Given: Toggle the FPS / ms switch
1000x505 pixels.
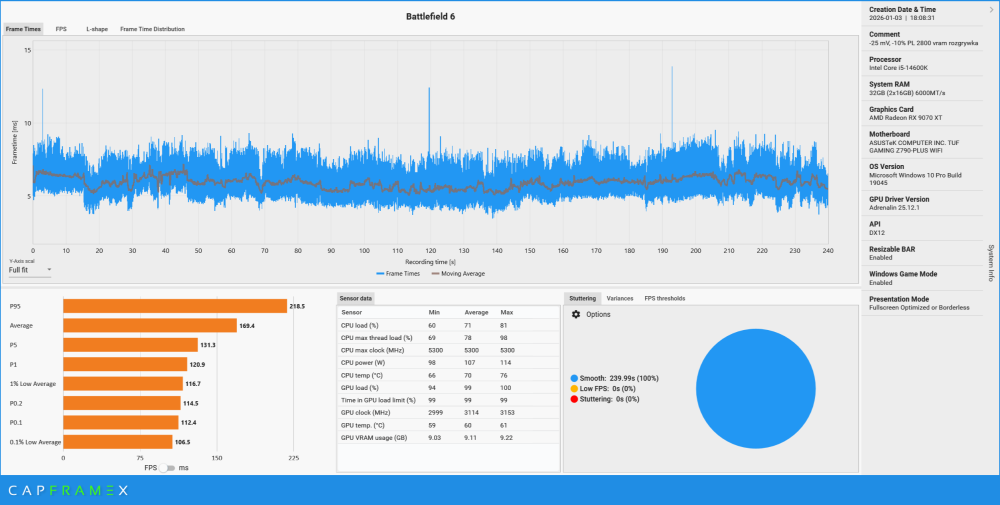Looking at the screenshot, I should 170,468.
